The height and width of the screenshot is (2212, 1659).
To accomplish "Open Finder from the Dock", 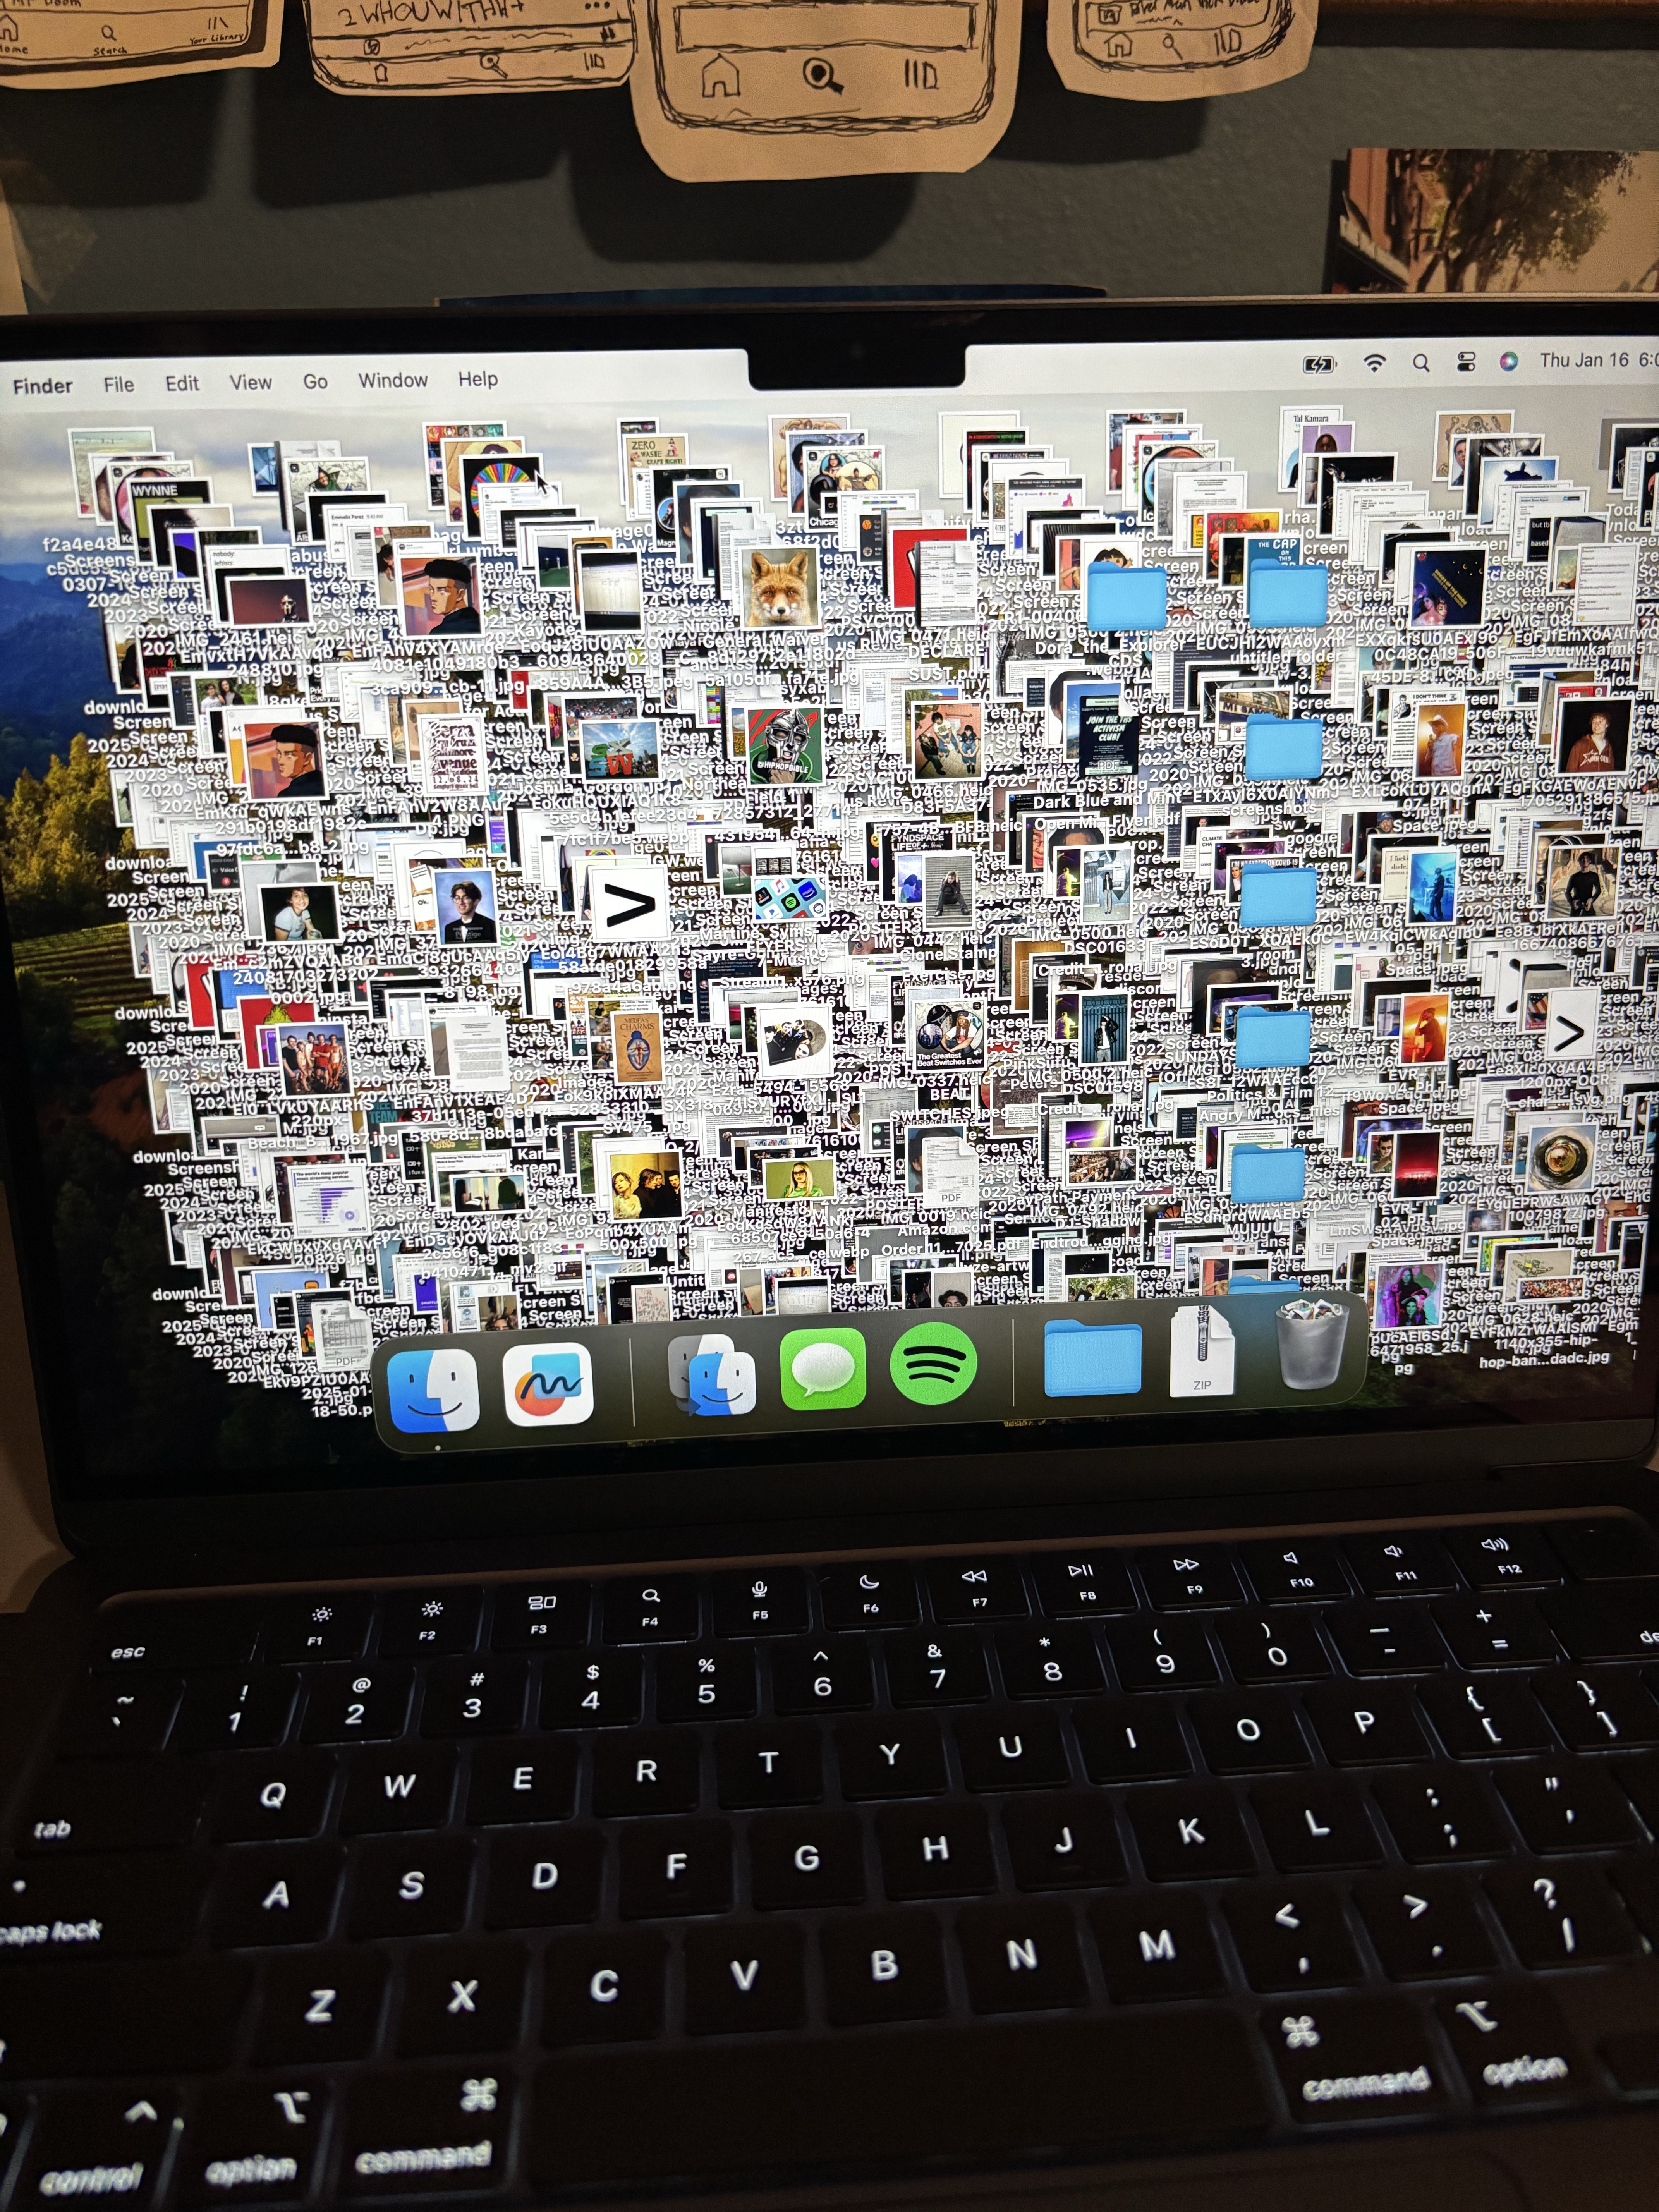I will coord(433,1390).
